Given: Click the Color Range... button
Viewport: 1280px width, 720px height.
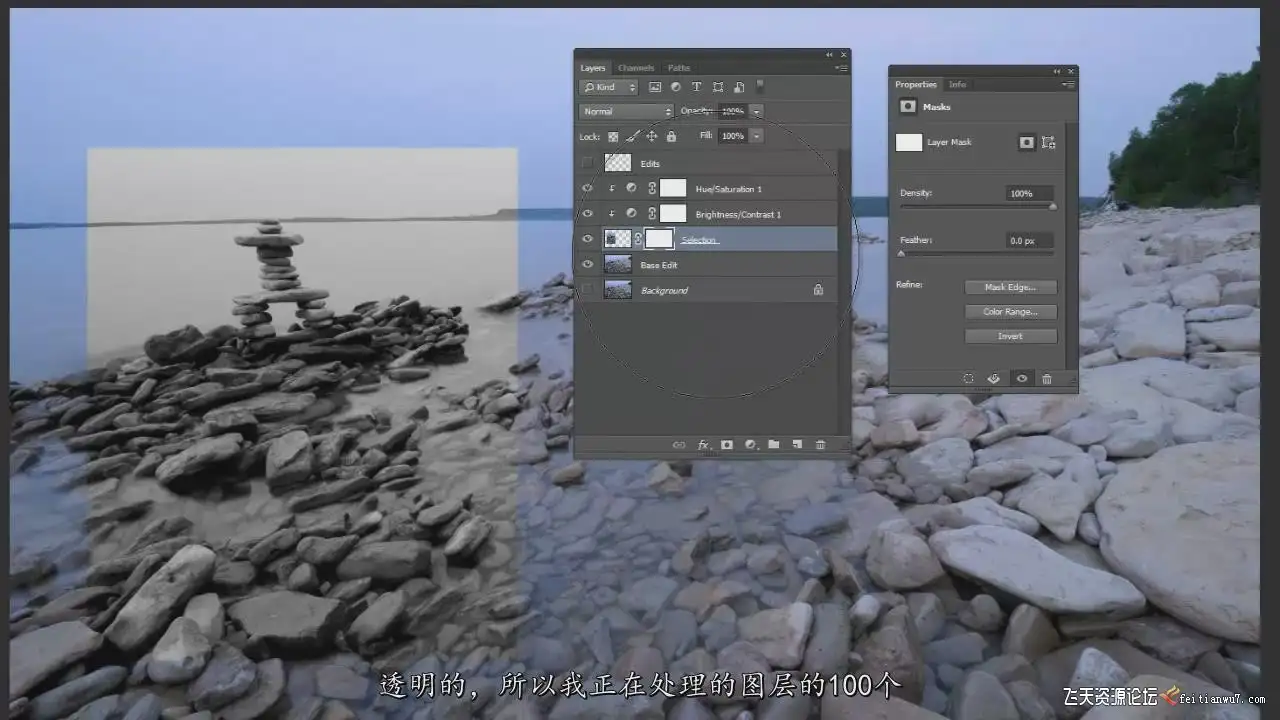Looking at the screenshot, I should (x=1010, y=312).
